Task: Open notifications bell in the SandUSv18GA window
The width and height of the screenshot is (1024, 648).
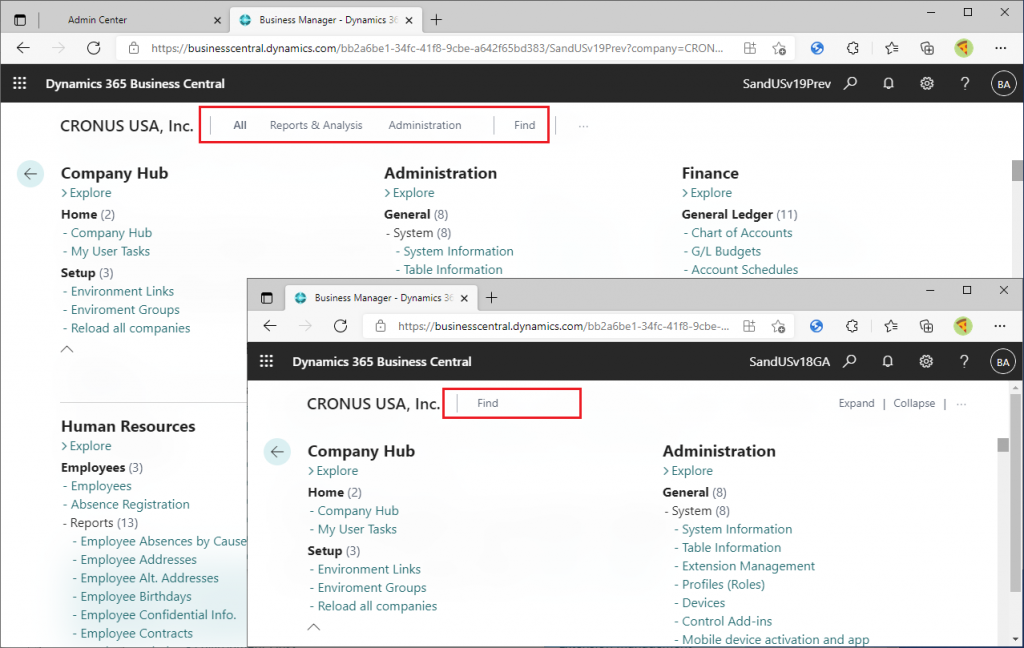Action: (x=888, y=361)
